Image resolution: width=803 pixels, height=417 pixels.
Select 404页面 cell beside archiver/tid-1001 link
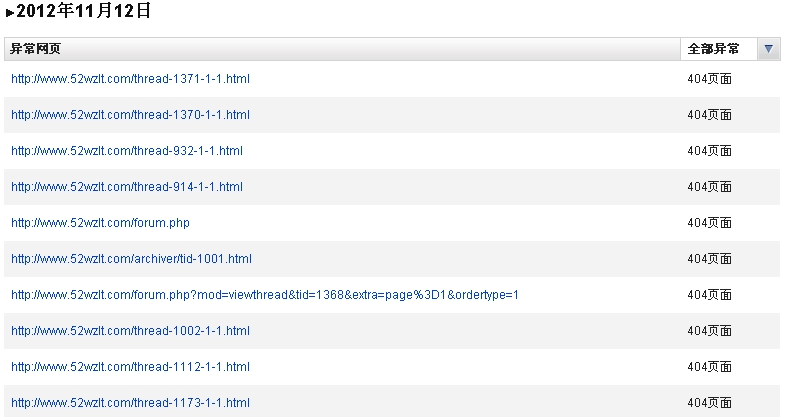point(709,259)
